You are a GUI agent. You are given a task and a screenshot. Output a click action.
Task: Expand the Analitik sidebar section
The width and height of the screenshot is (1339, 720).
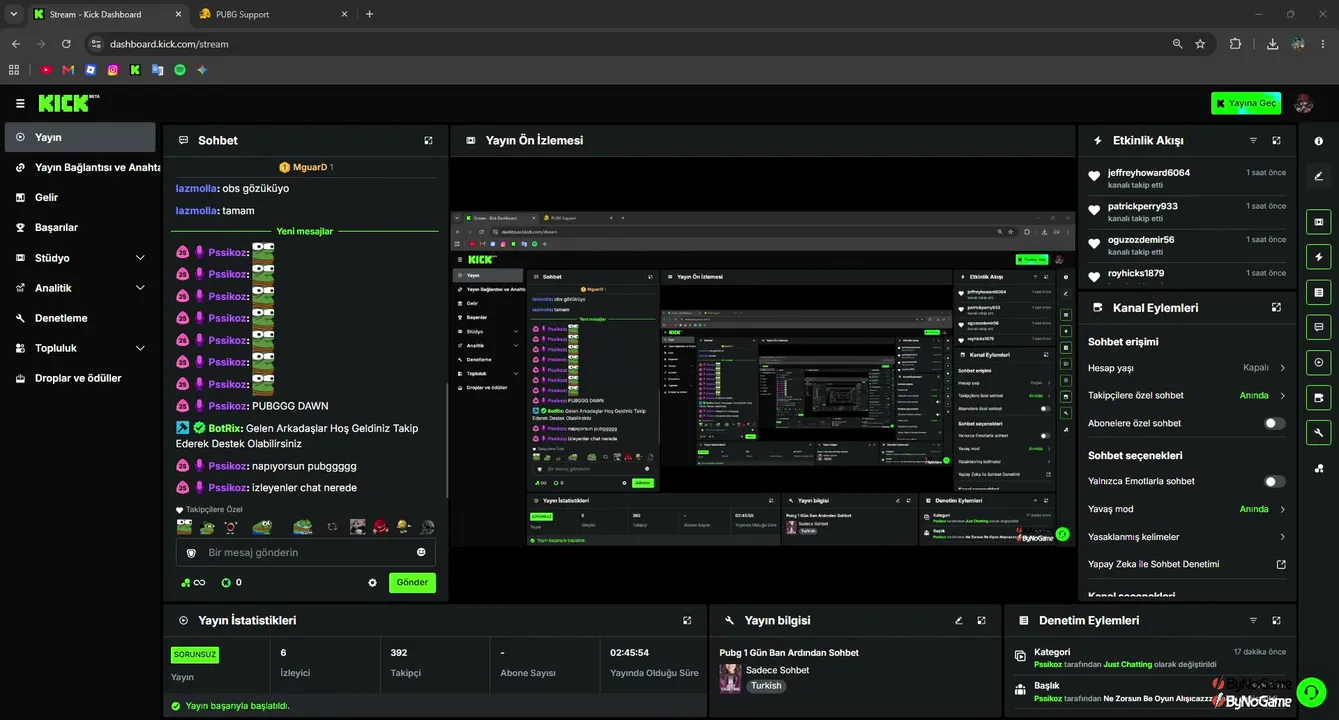(x=140, y=288)
